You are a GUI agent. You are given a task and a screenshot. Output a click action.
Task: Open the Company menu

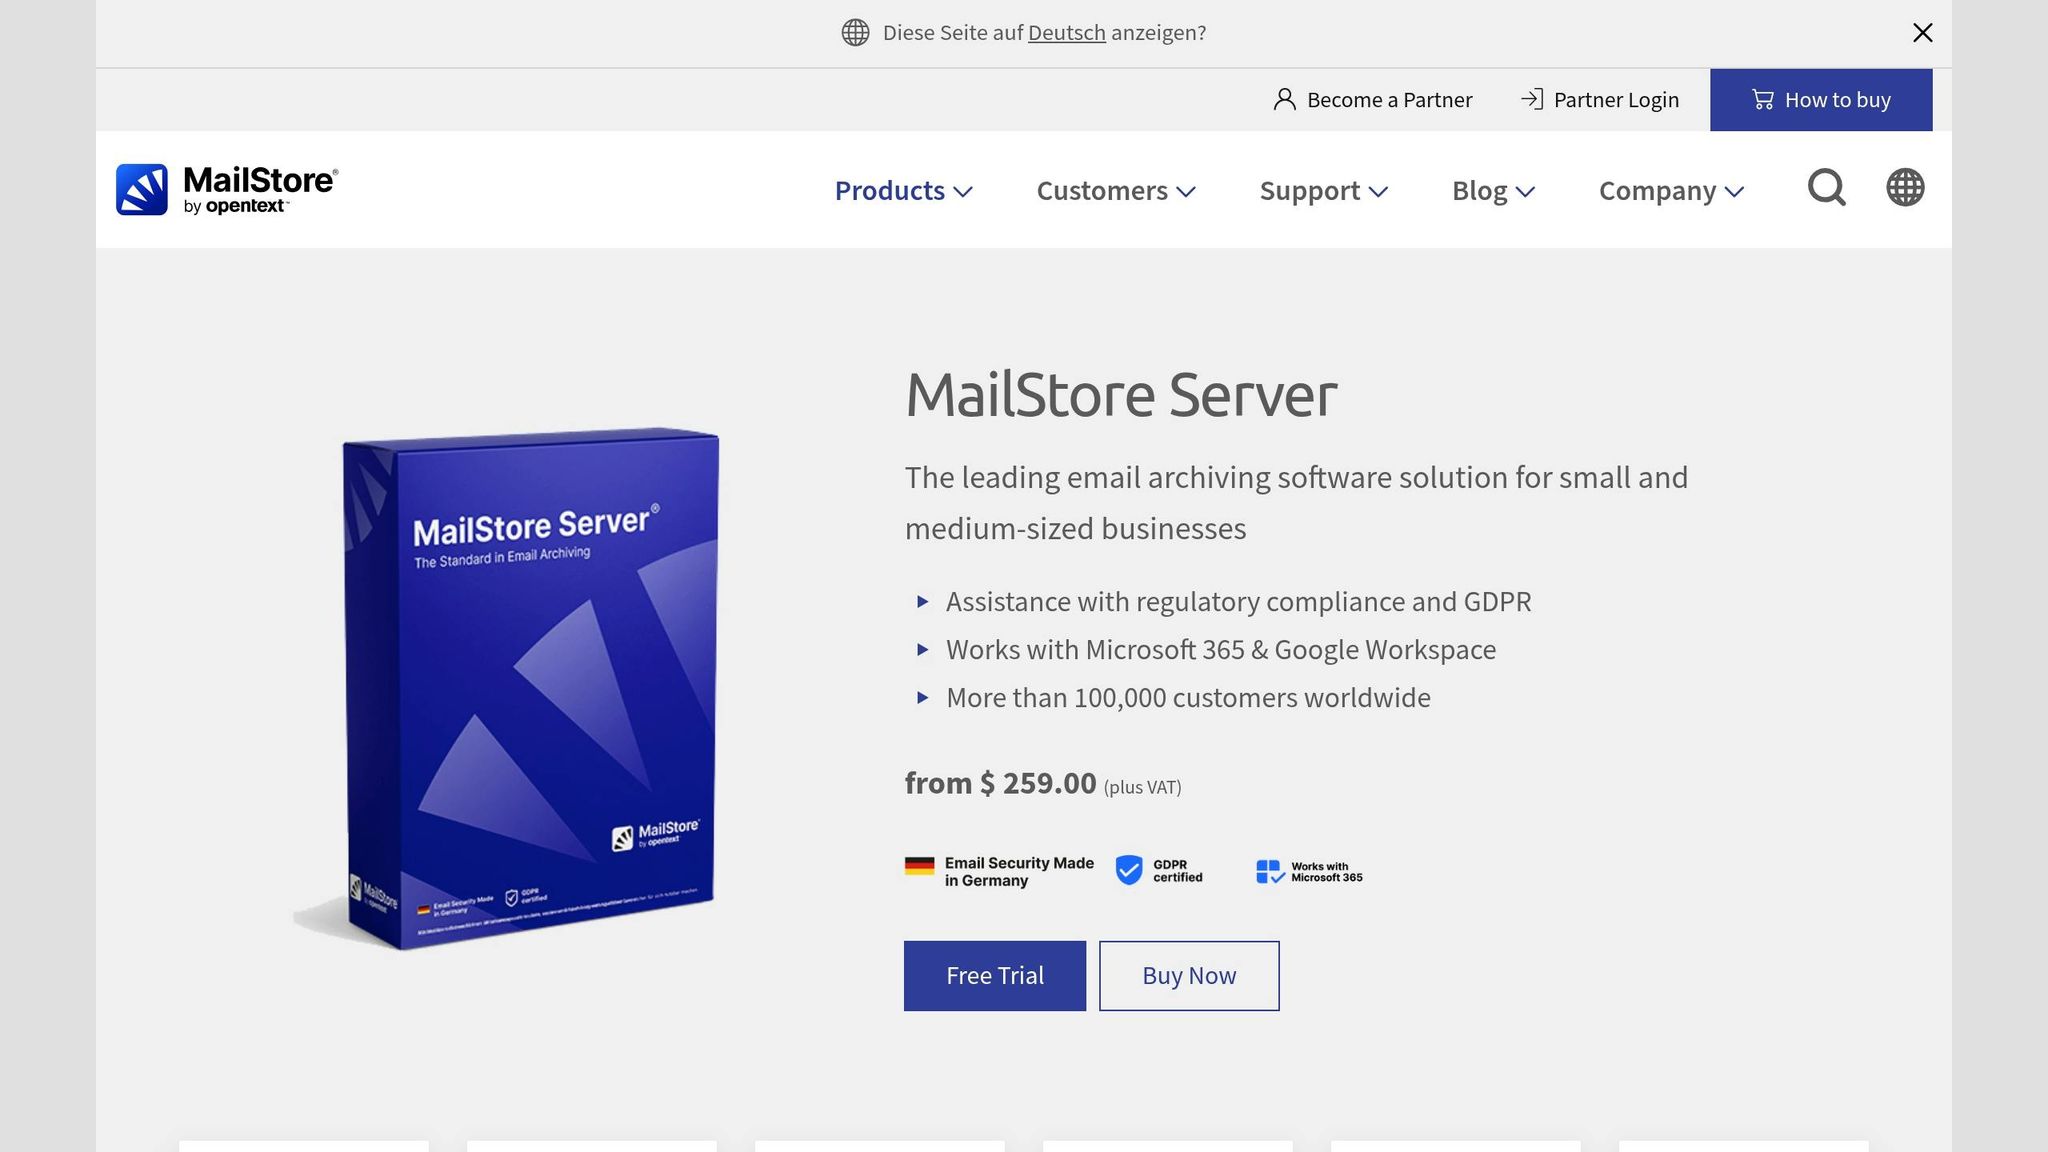pos(1671,190)
